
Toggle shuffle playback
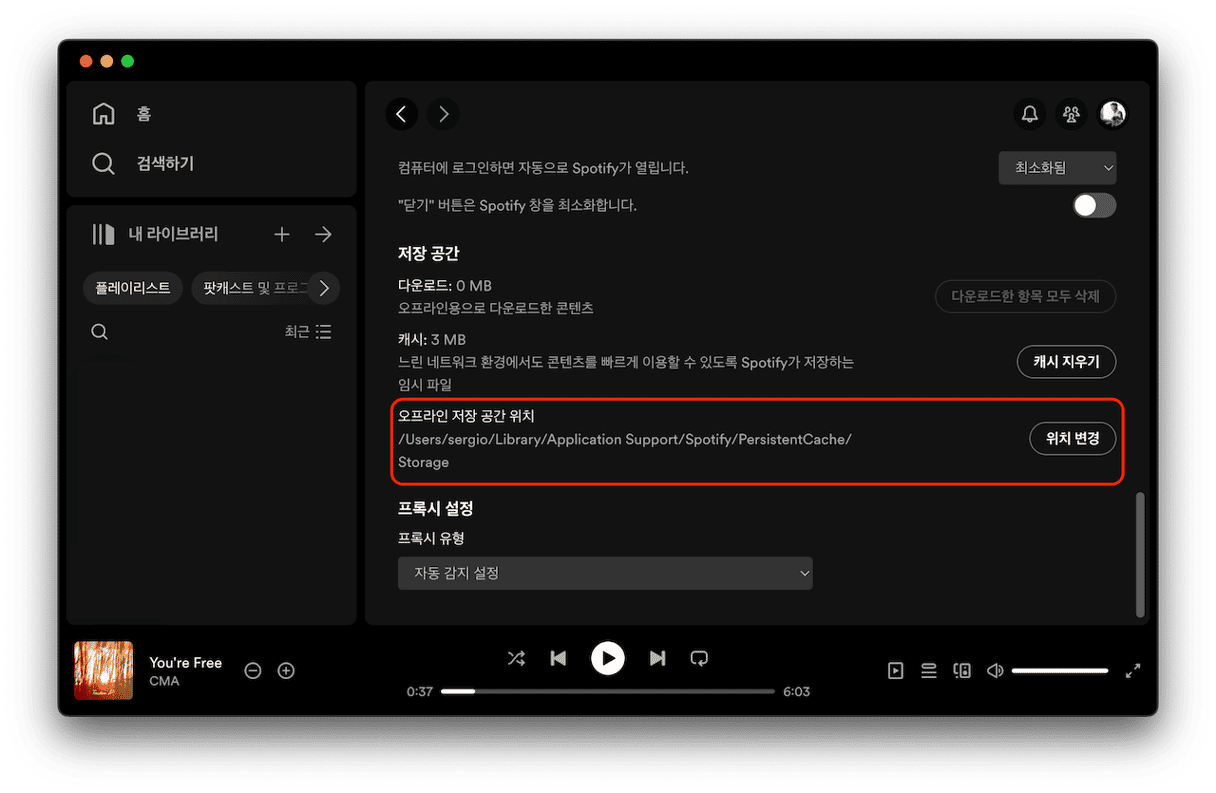(516, 658)
